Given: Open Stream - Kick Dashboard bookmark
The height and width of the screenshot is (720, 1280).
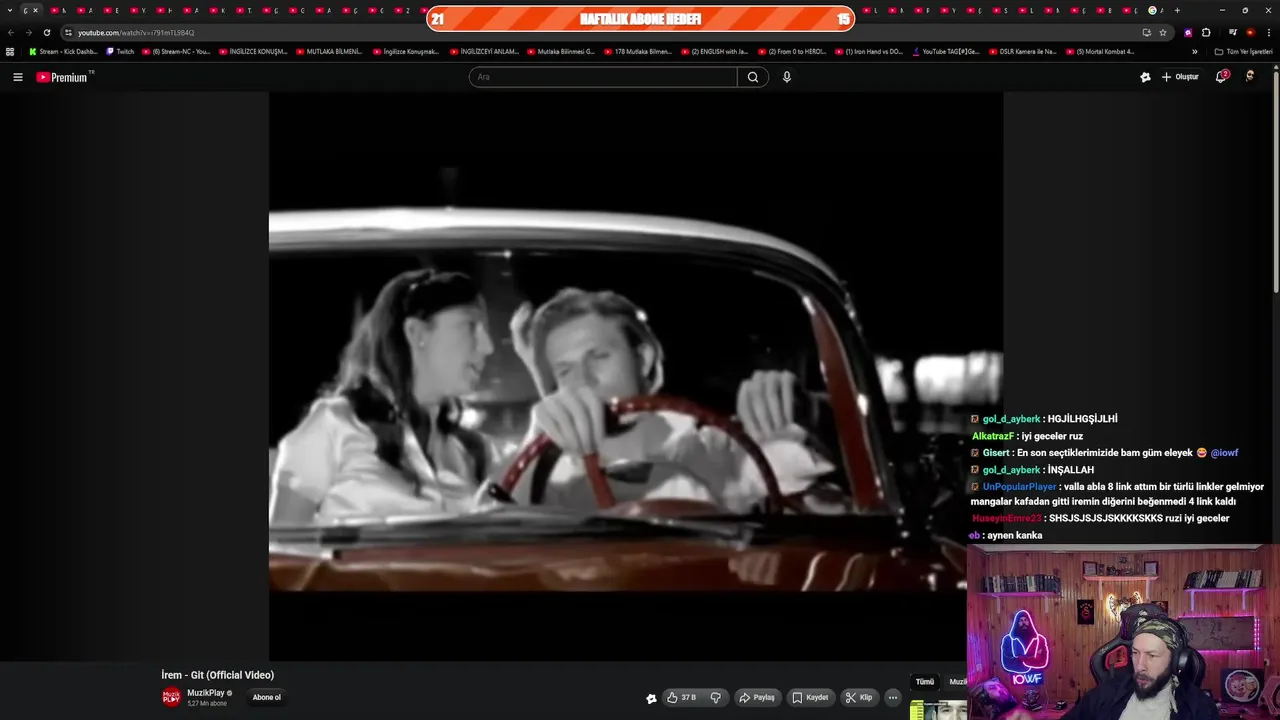Looking at the screenshot, I should 63,51.
